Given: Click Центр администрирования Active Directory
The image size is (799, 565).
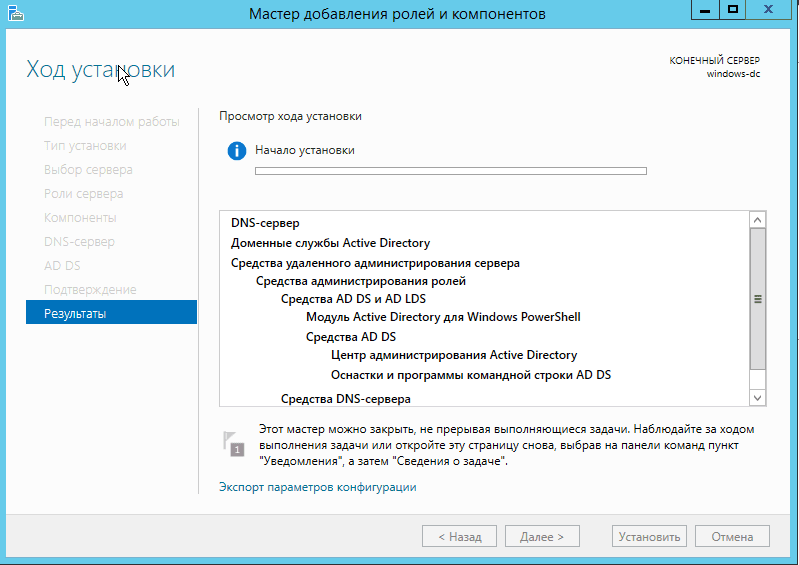Looking at the screenshot, I should (x=454, y=355).
